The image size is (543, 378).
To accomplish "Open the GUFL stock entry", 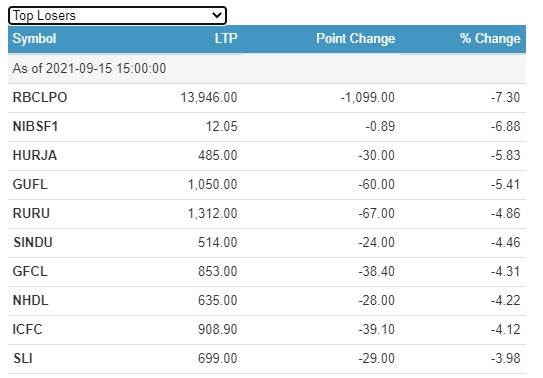I will pyautogui.click(x=30, y=184).
